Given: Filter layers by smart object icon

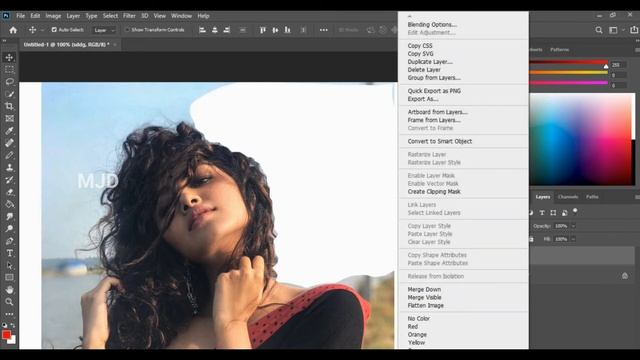Looking at the screenshot, I should (x=564, y=213).
